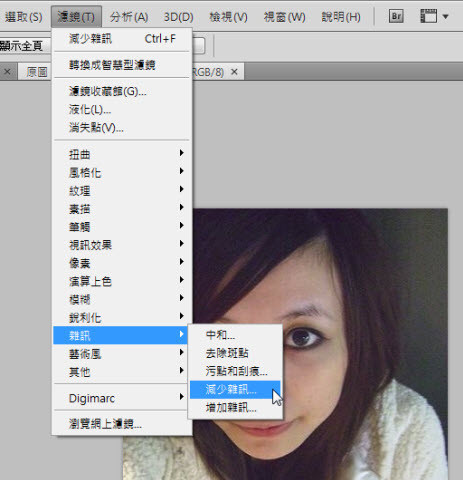Open the 分析(A) menu

(129, 17)
